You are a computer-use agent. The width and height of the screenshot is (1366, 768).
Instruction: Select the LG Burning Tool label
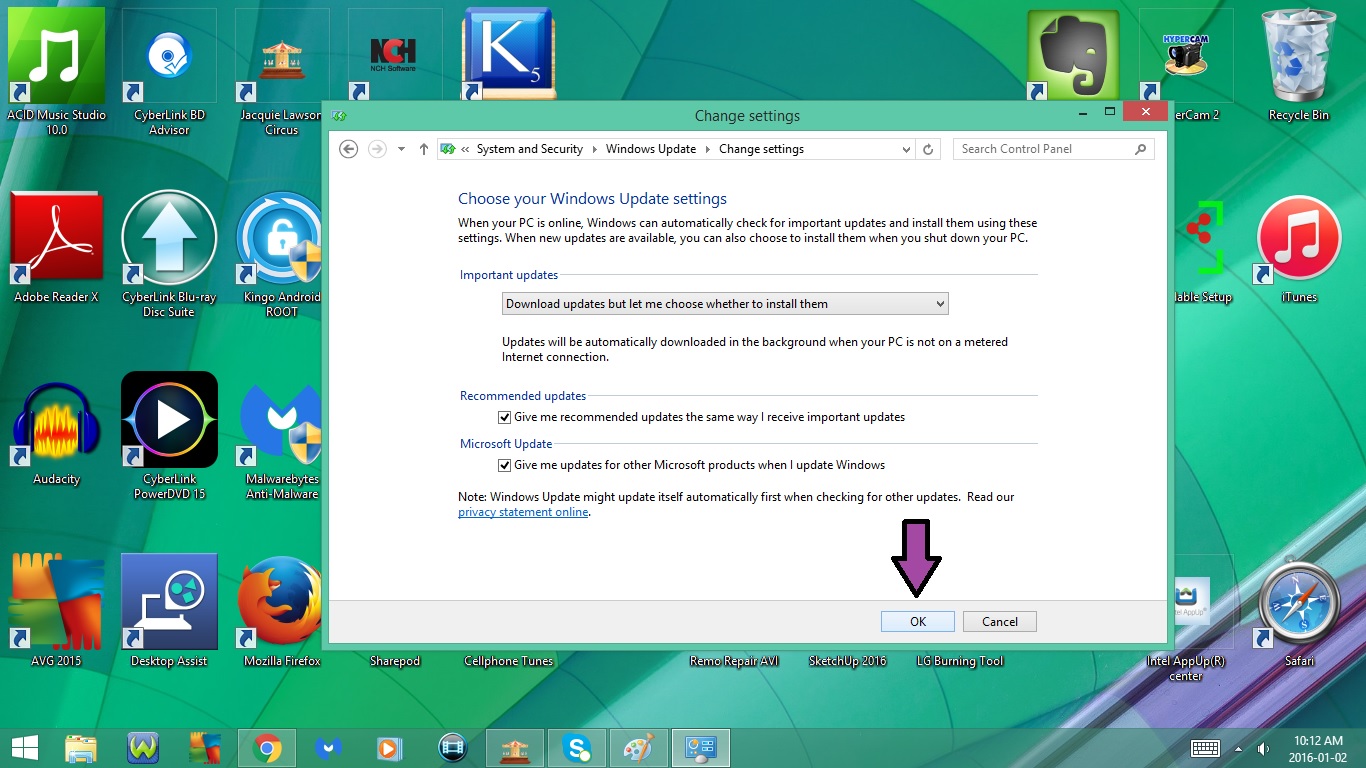[x=961, y=661]
